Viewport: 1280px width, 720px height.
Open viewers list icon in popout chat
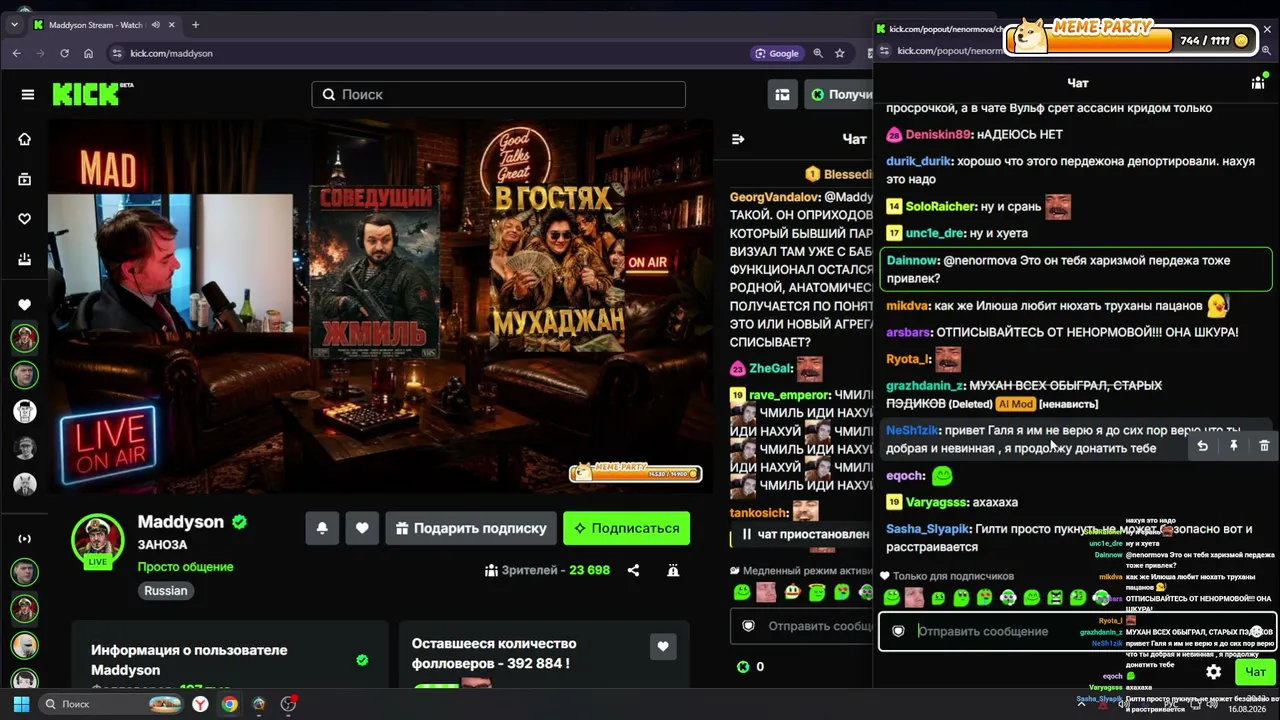1258,83
